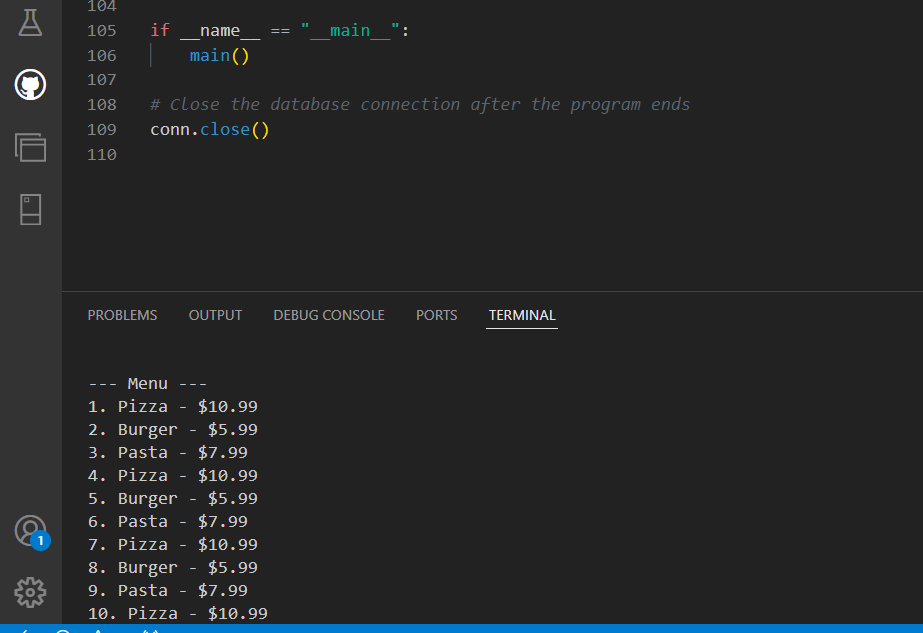The height and width of the screenshot is (633, 923).
Task: Click terminal line "4. Pizza - $10.99"
Action: click(x=172, y=475)
